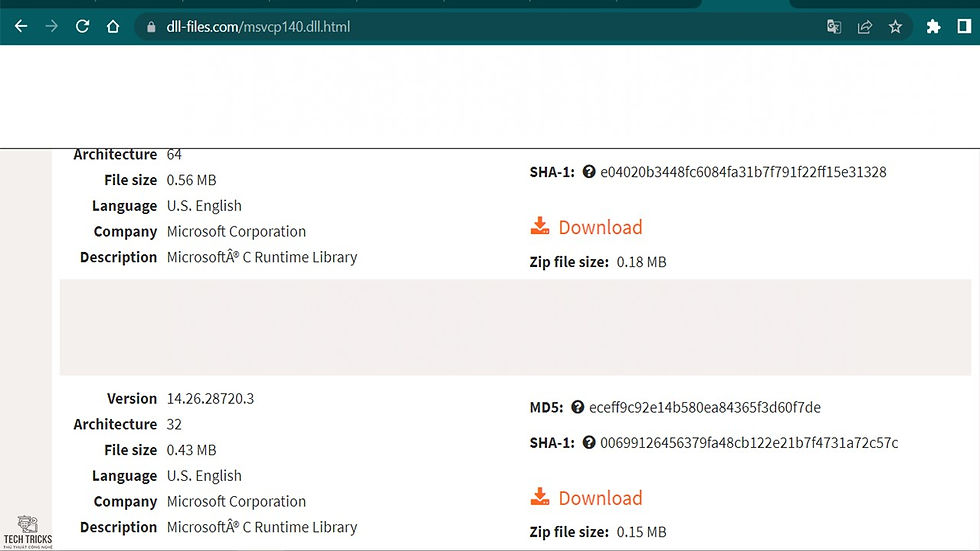Image resolution: width=980 pixels, height=551 pixels.
Task: Click the Architecture value 32
Action: pyautogui.click(x=174, y=424)
